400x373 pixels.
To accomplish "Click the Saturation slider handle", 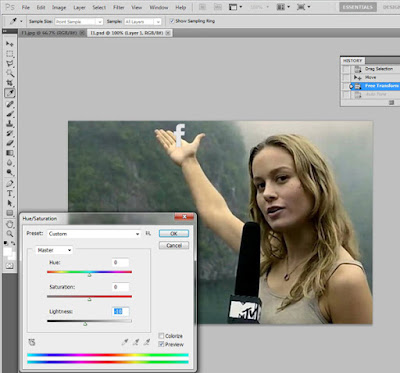I will coord(89,299).
